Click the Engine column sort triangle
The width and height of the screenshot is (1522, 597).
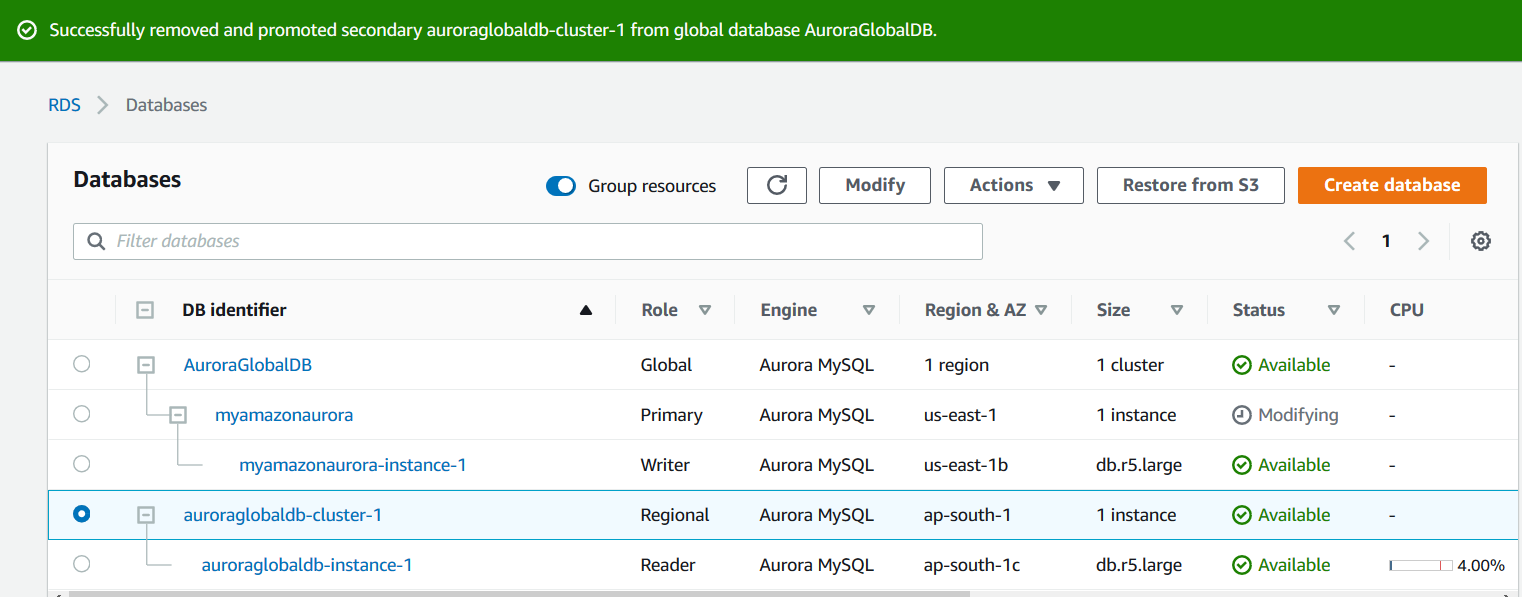point(869,310)
